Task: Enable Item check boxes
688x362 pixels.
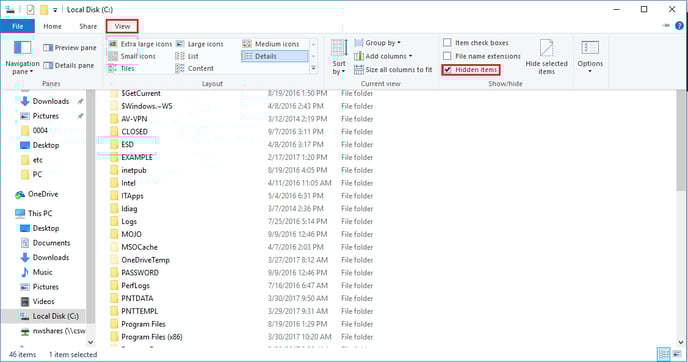Action: pyautogui.click(x=447, y=43)
